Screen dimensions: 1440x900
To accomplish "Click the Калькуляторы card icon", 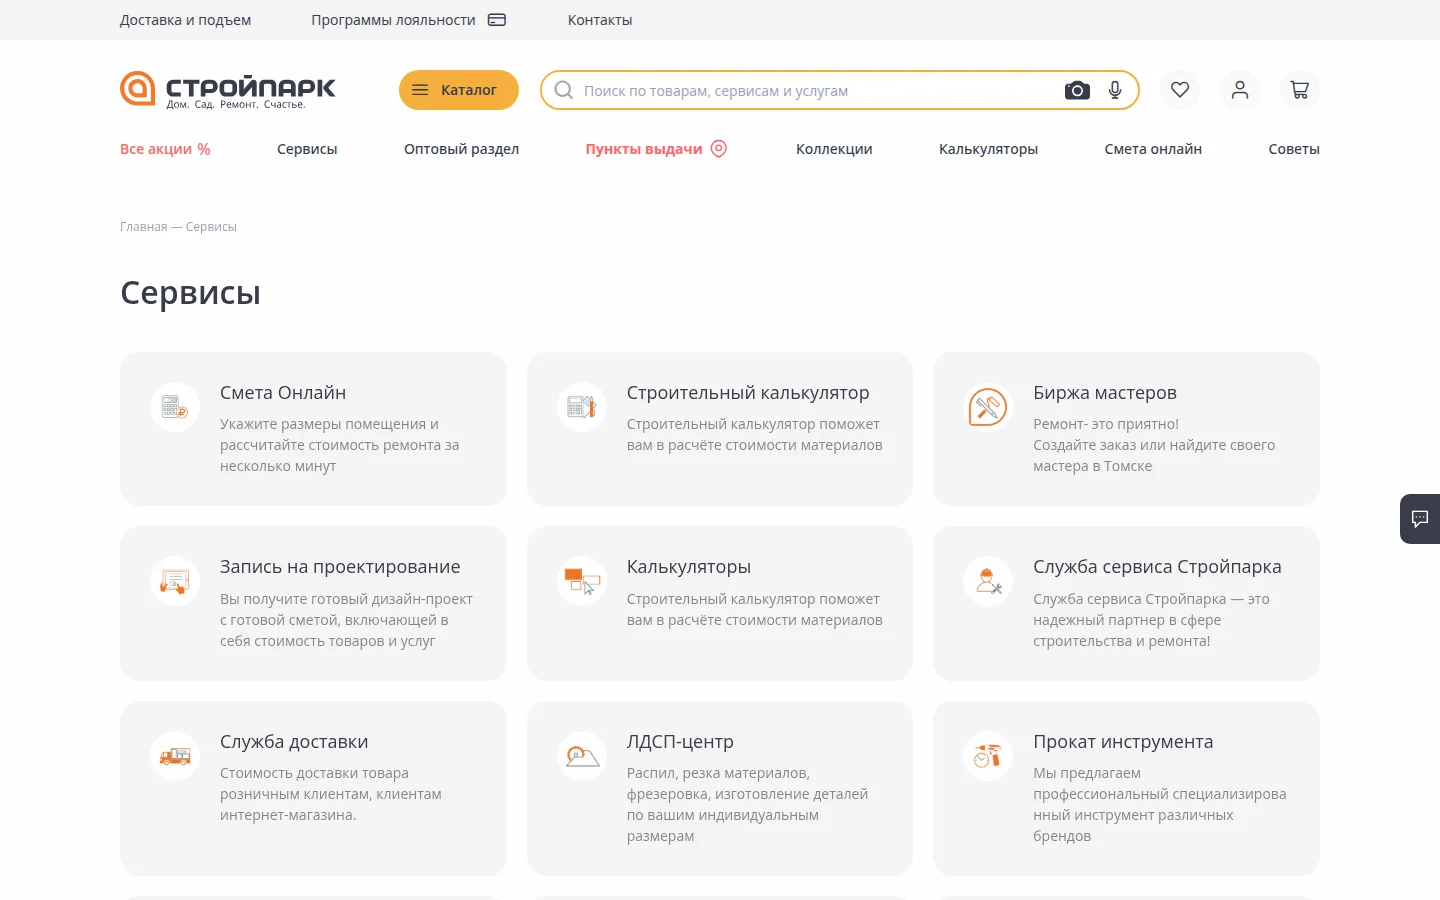I will point(582,581).
